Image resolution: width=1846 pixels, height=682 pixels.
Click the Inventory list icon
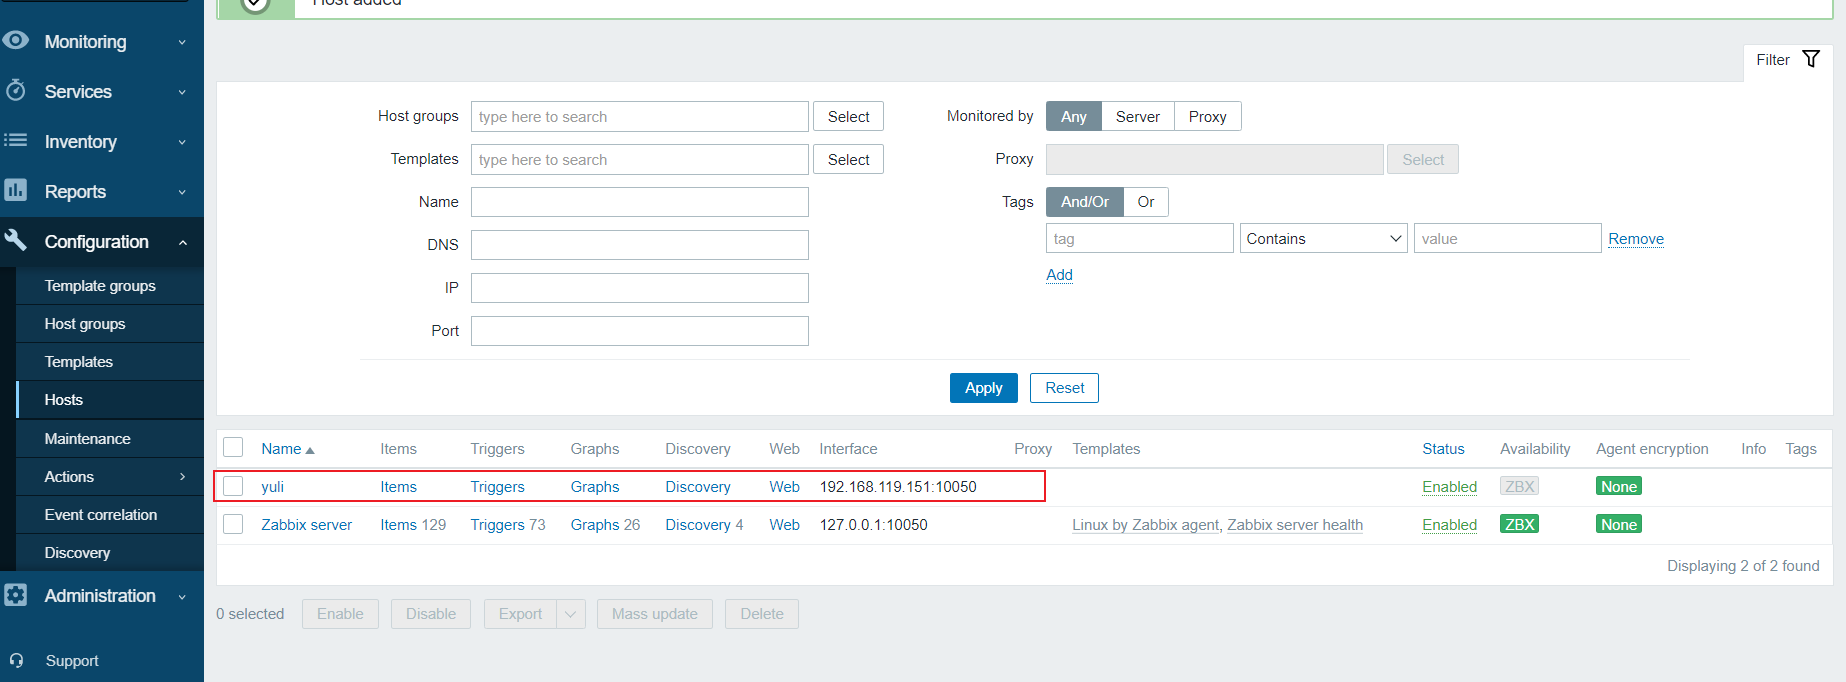[x=15, y=140]
